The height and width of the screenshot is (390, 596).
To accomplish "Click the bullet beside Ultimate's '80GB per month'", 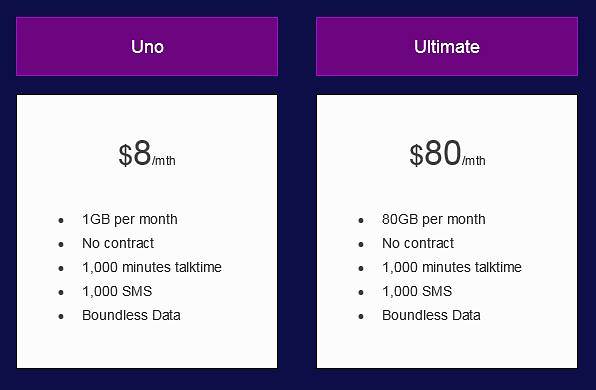I will click(361, 220).
